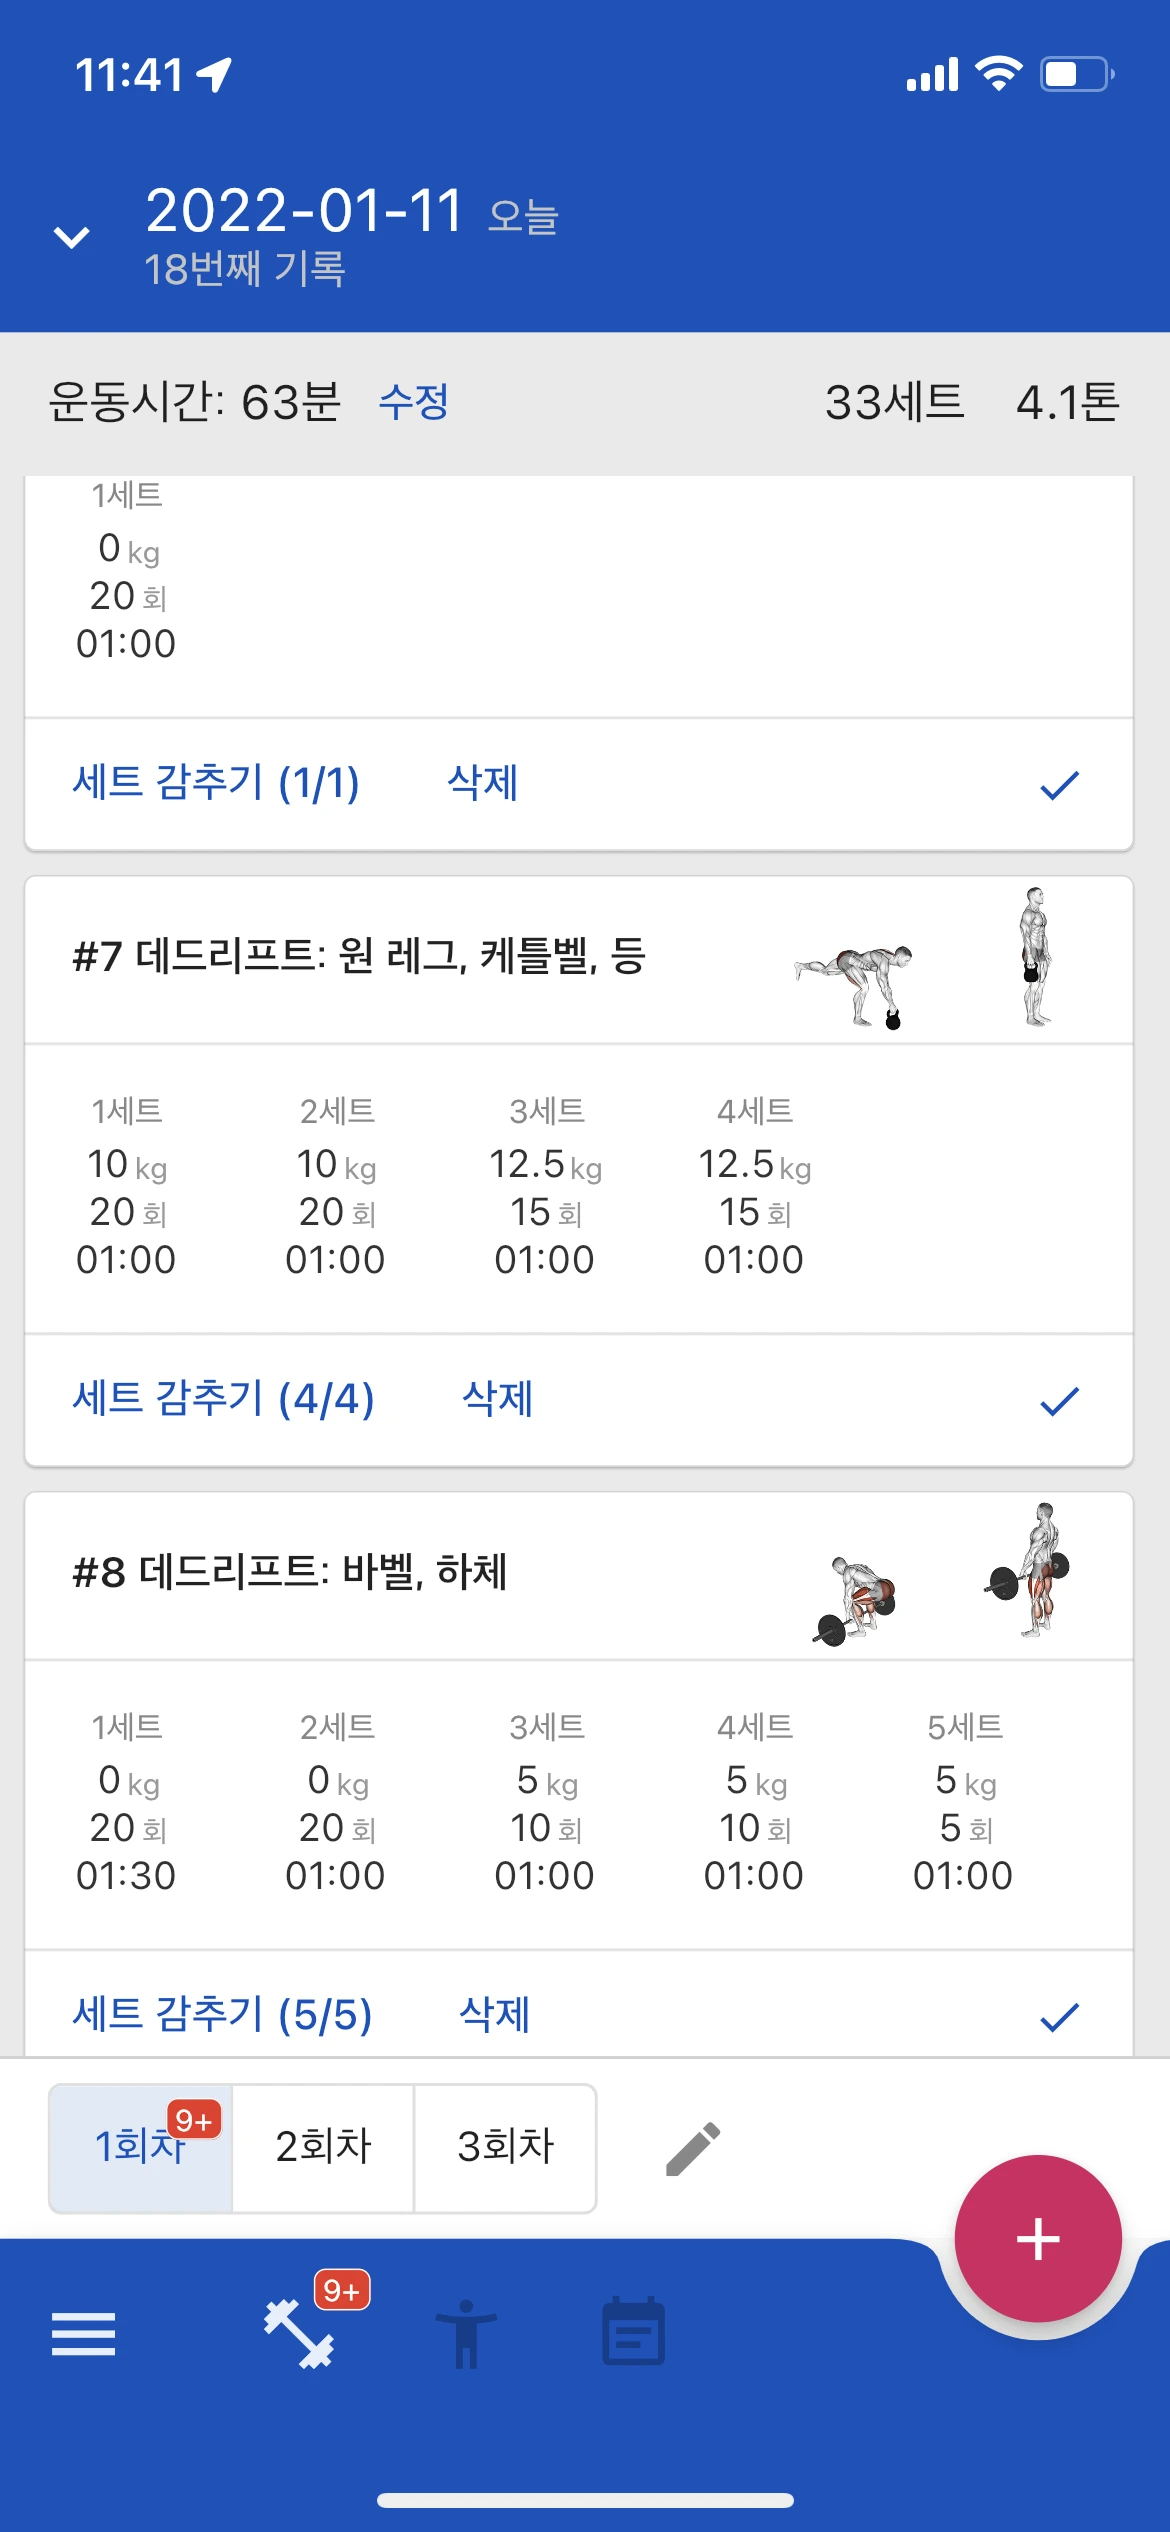Screen dimensions: 1170x2532
Task: Collapse sets via 세트 감추기 (5/5)
Action: point(222,2015)
